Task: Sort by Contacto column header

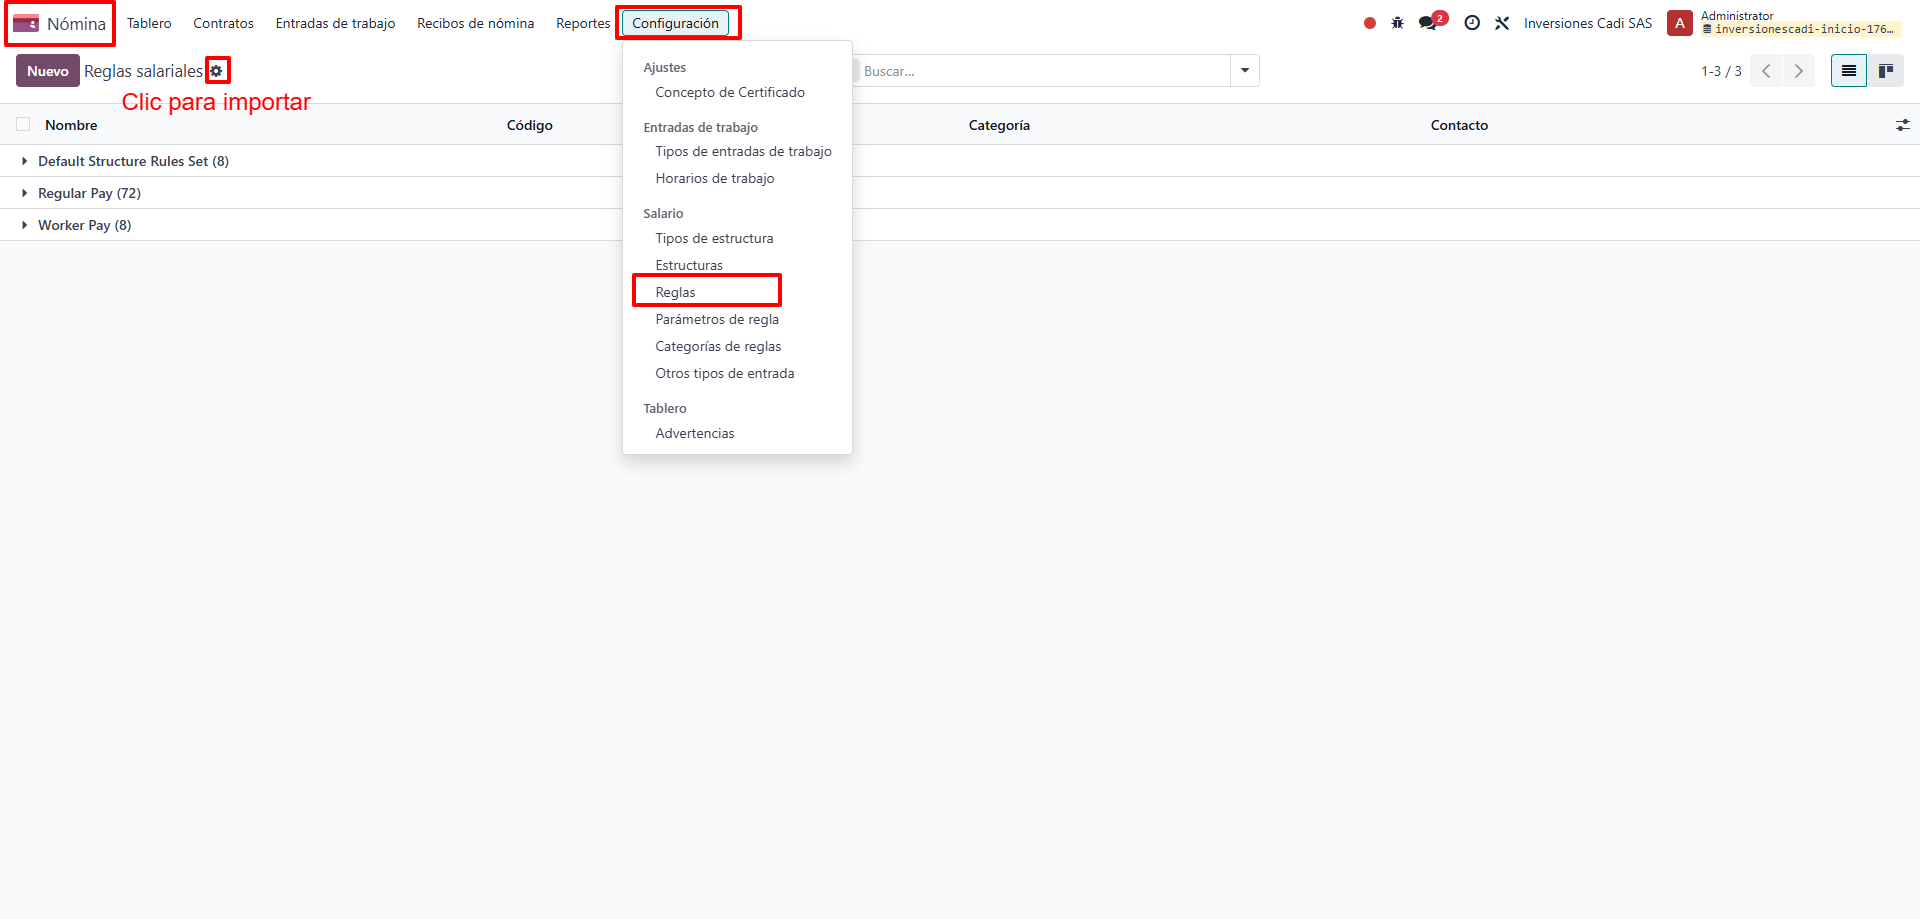Action: [x=1459, y=125]
